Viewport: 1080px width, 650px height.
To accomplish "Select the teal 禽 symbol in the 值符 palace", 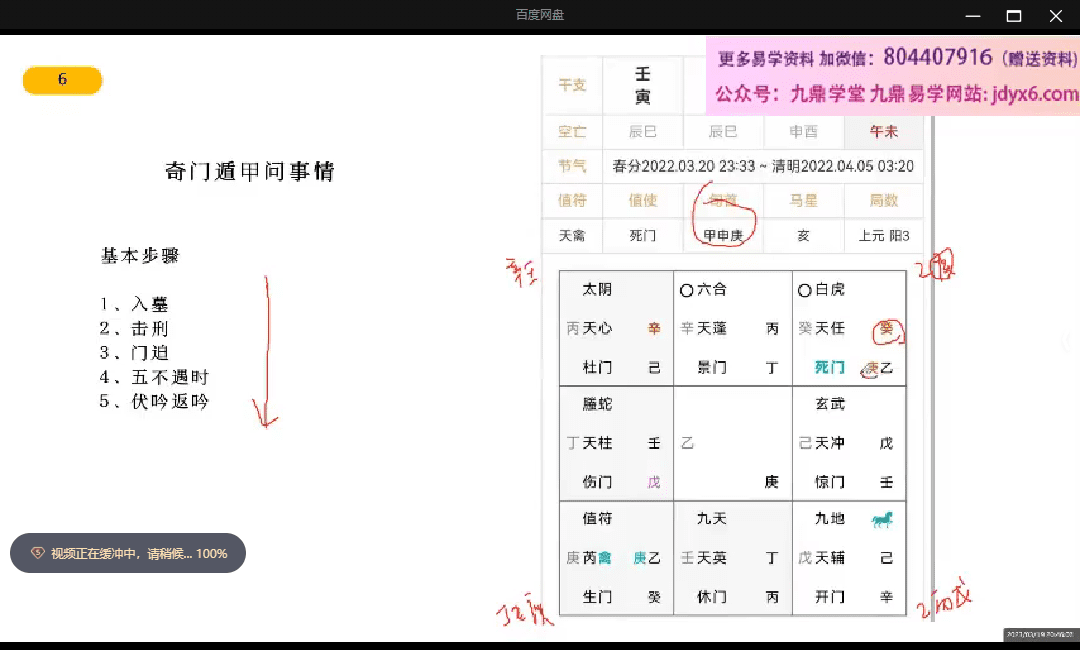I will (x=606, y=558).
